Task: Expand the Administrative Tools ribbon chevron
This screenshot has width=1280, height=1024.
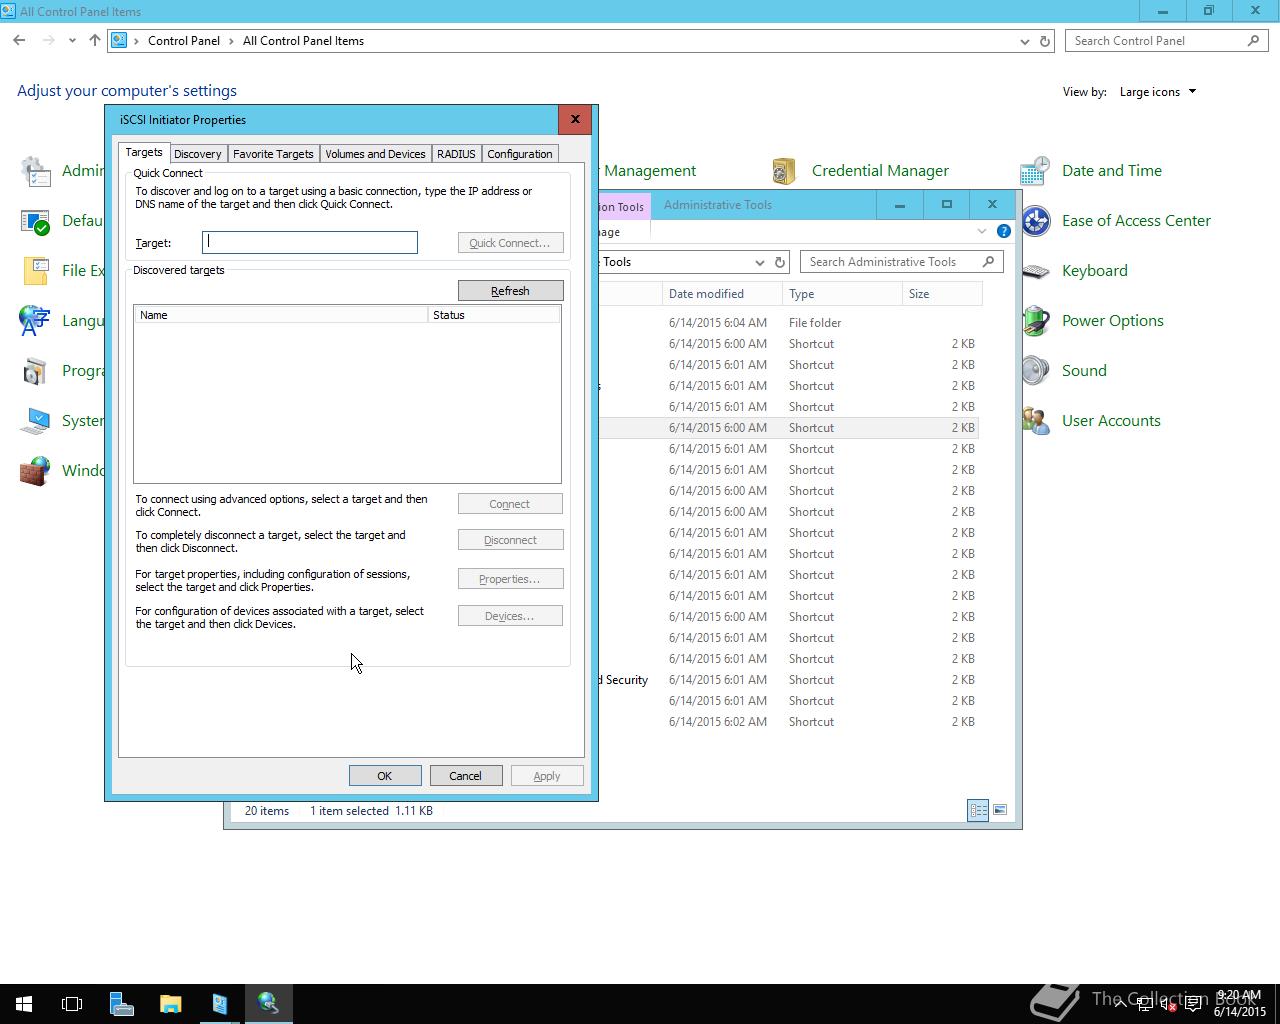Action: click(981, 231)
